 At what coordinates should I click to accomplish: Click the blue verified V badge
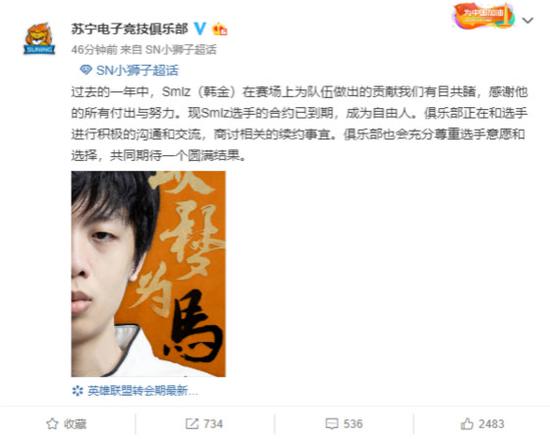click(200, 28)
